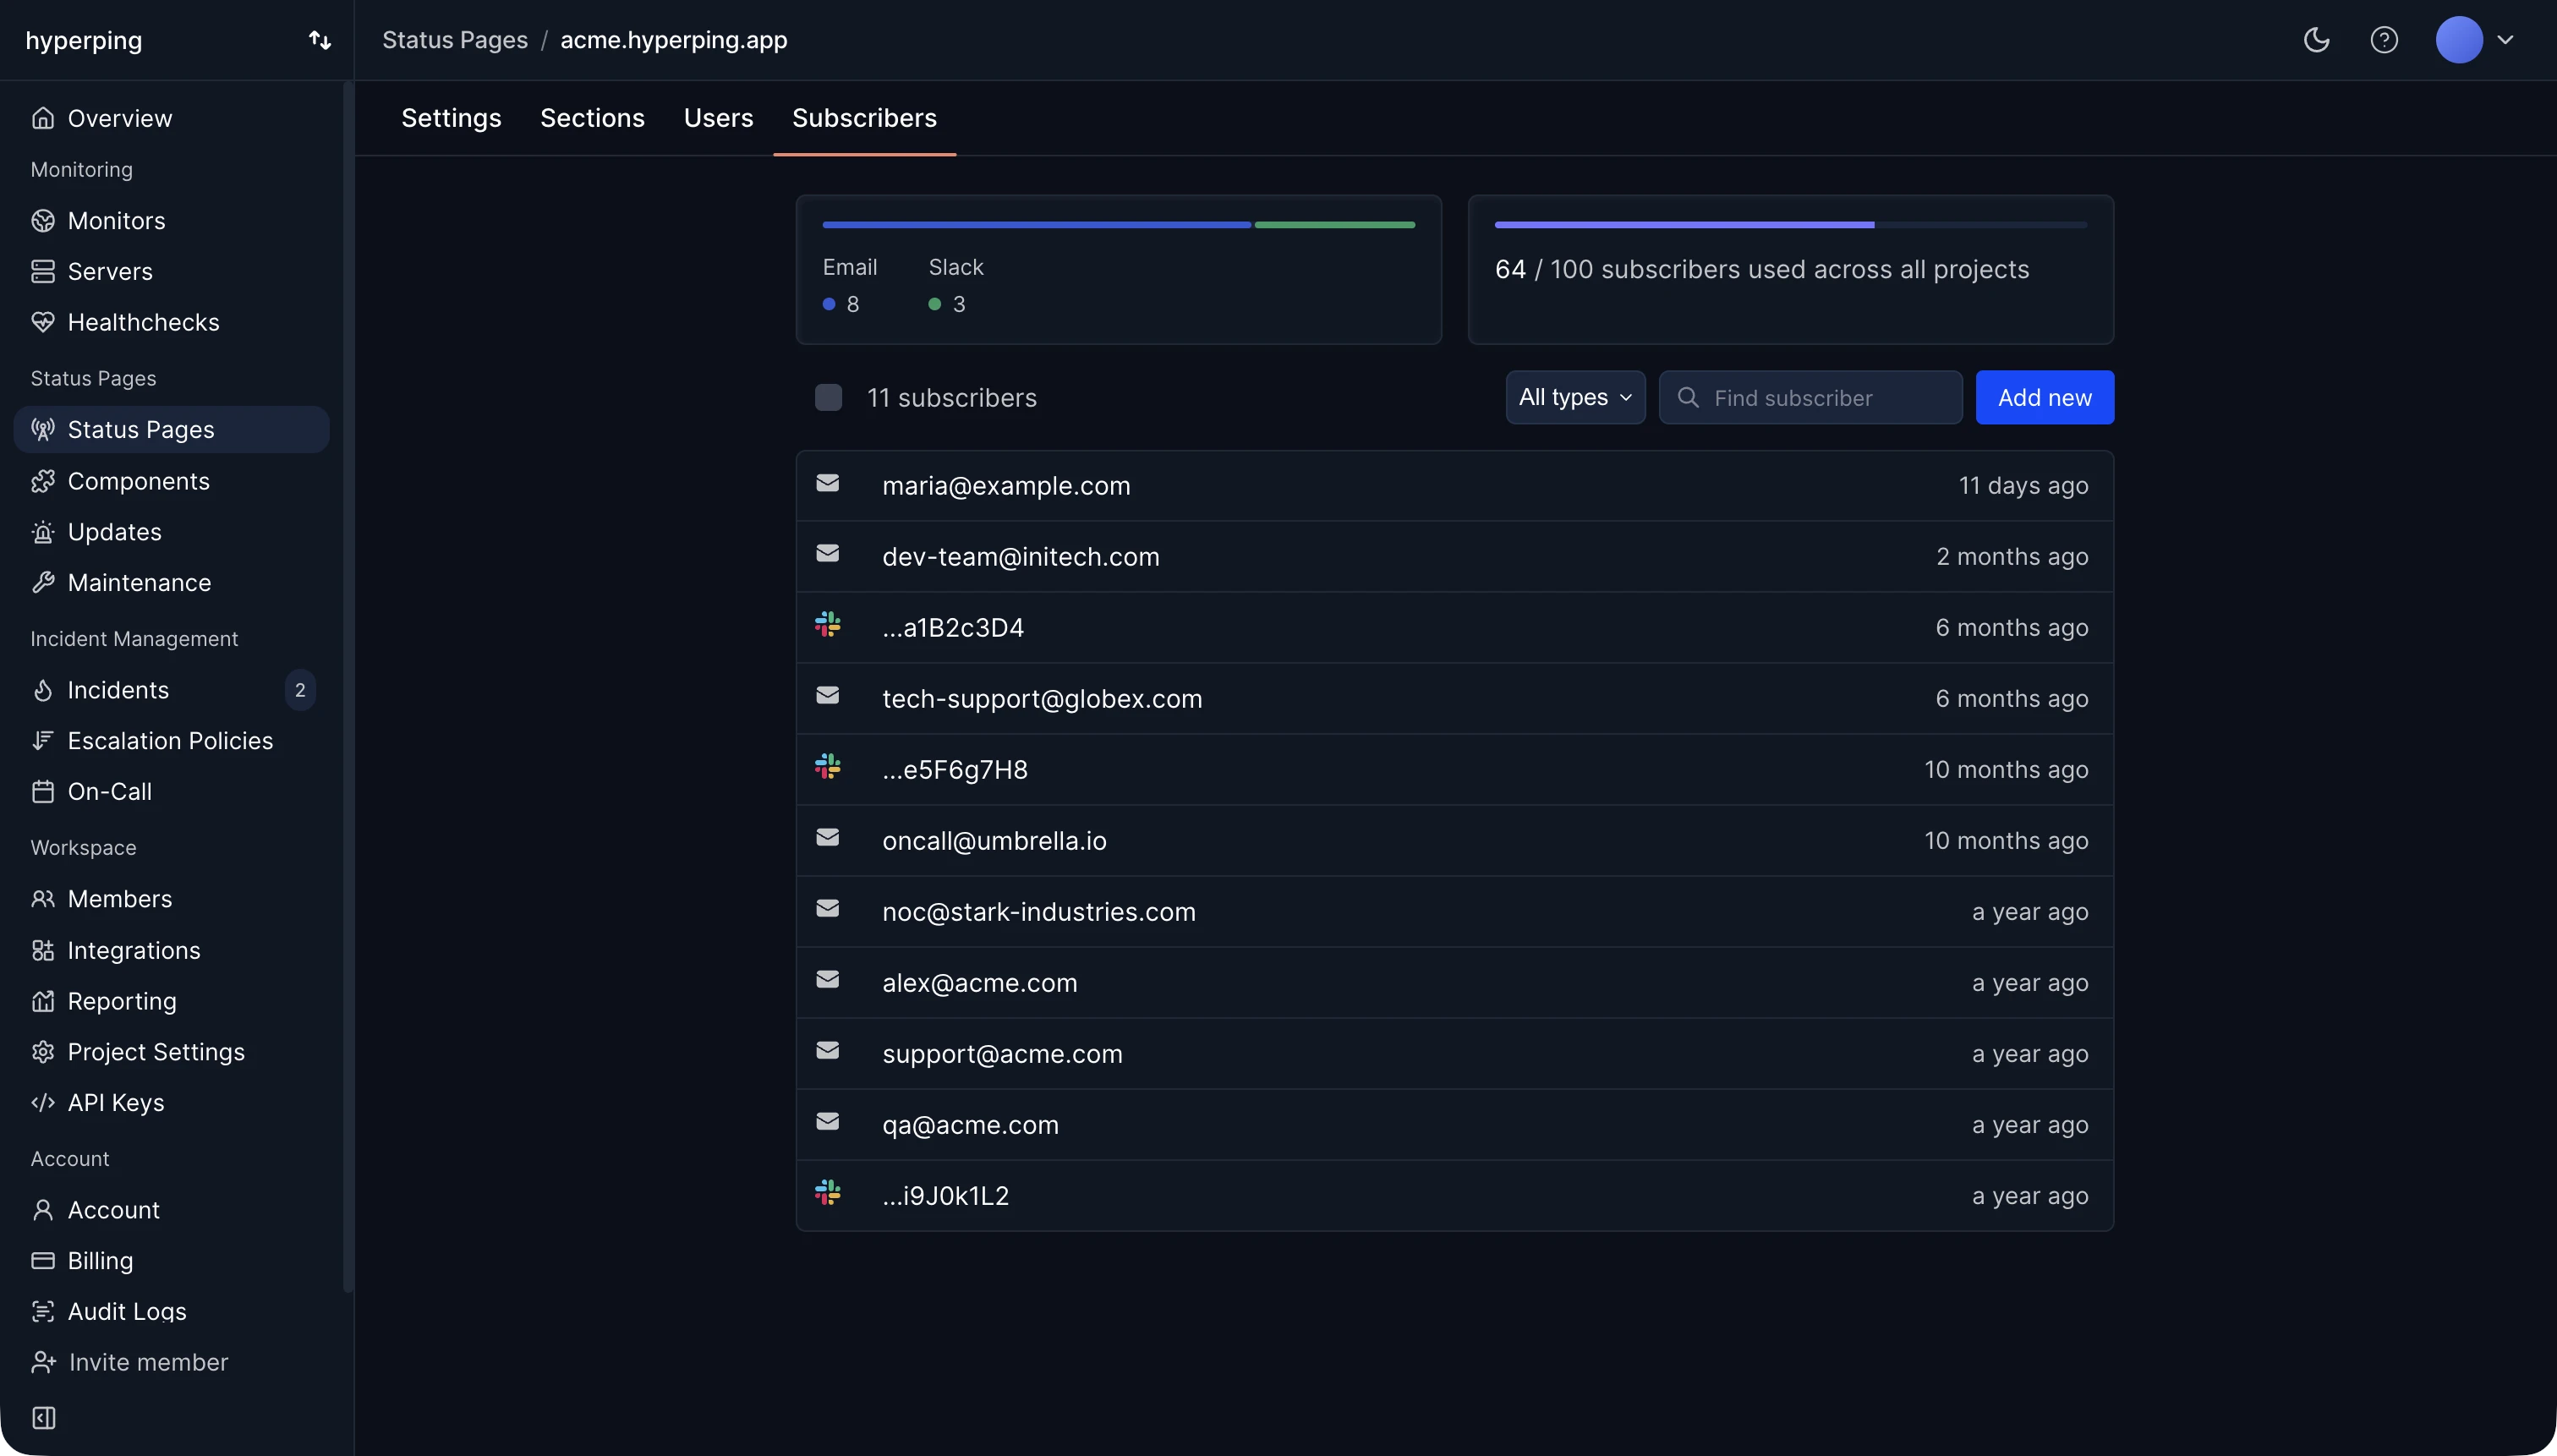
Task: Click the Account person icon
Action: (42, 1210)
